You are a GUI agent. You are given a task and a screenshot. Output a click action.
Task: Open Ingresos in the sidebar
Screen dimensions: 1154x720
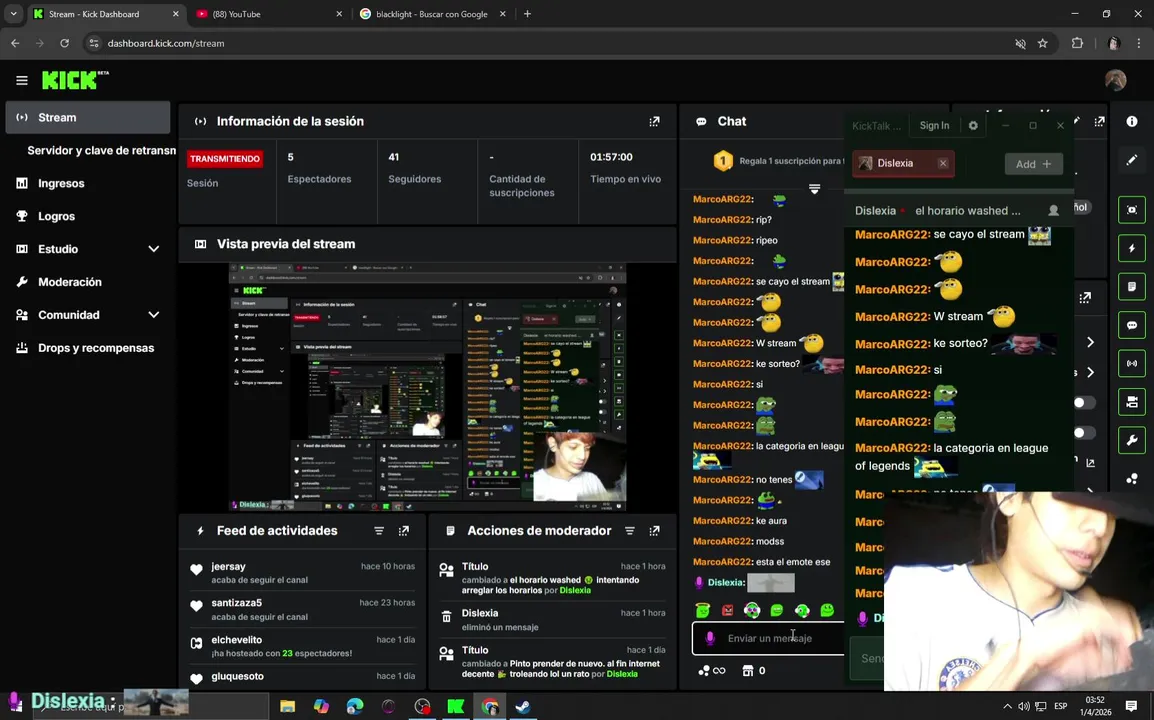pos(61,183)
